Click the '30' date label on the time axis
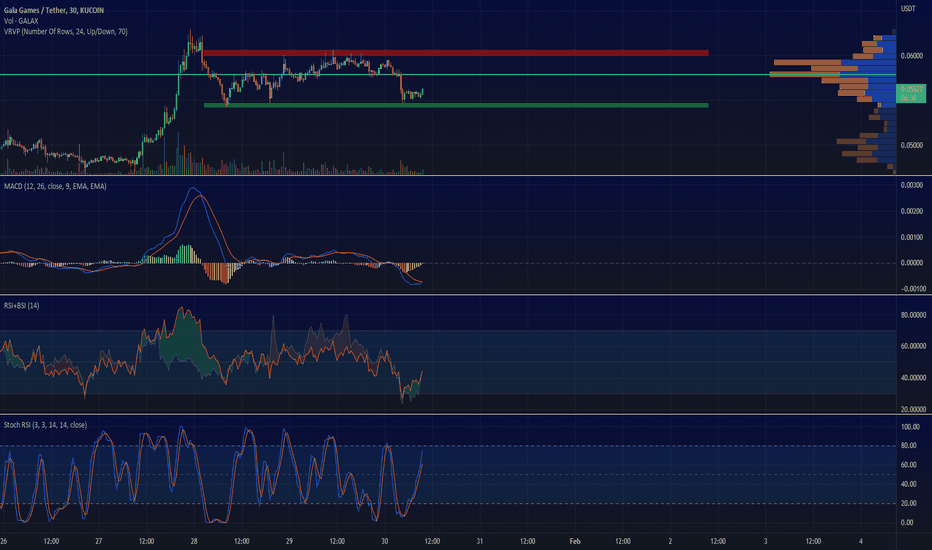 (x=385, y=541)
